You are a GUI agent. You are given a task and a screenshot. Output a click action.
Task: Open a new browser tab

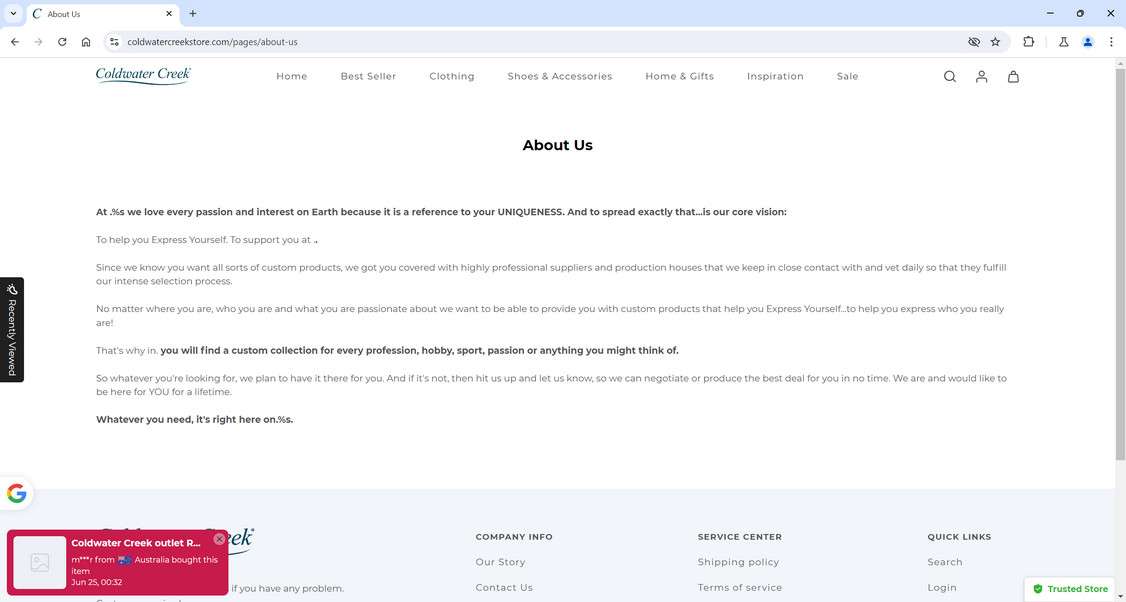coord(192,14)
